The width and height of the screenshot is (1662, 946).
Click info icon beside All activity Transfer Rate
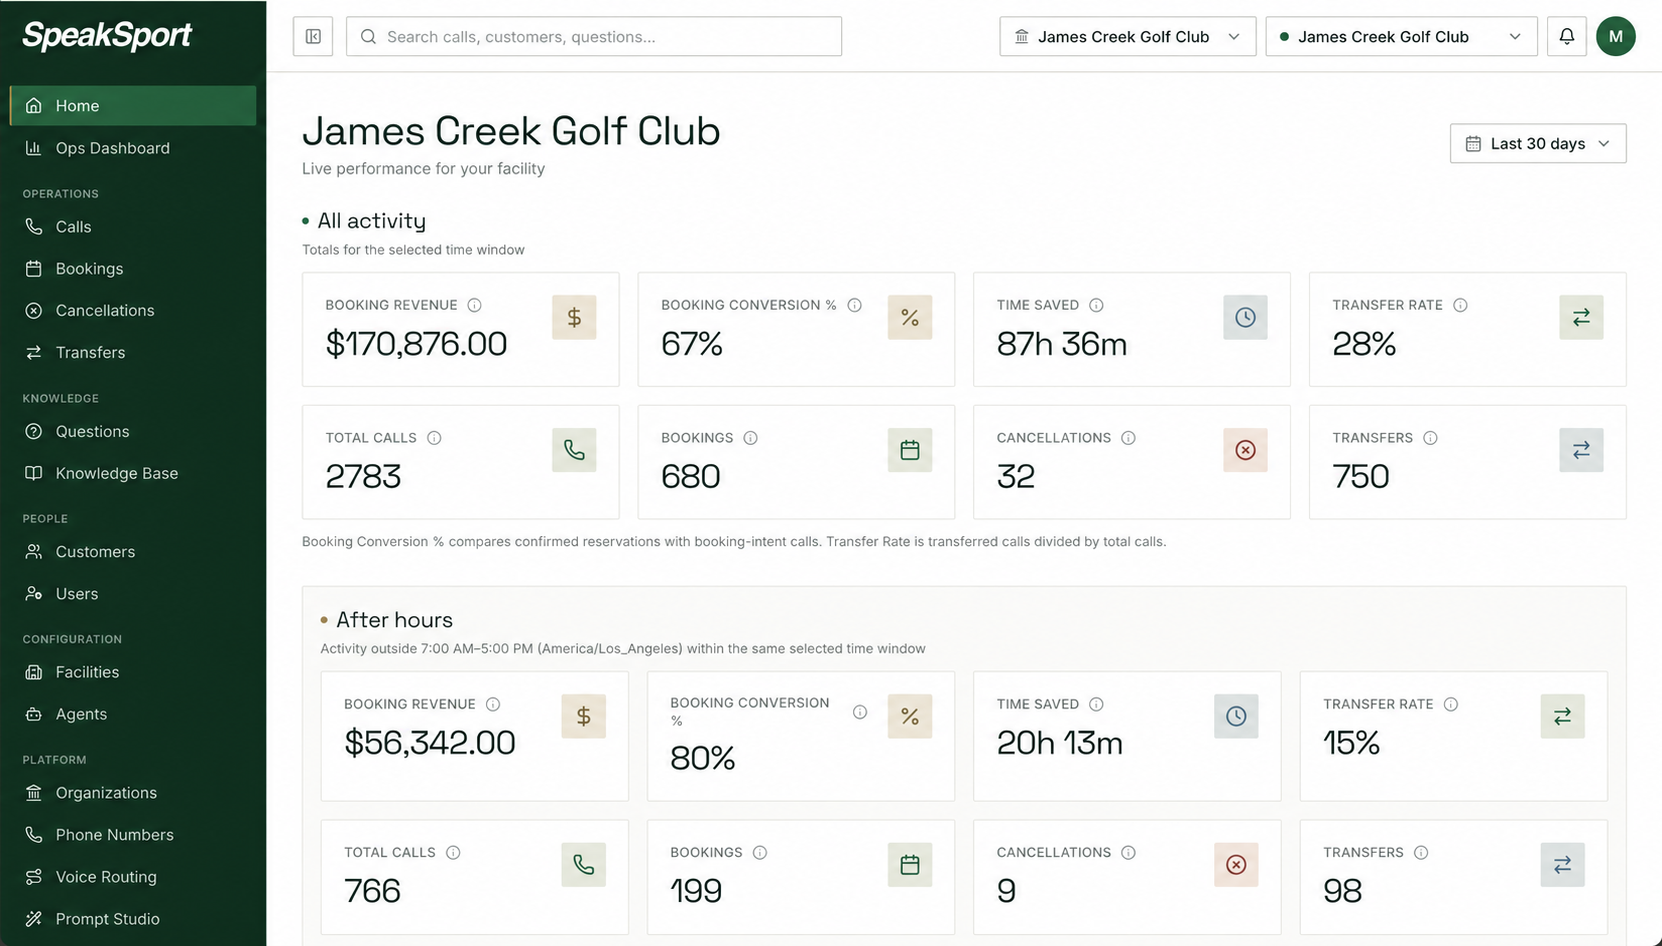pos(1460,305)
